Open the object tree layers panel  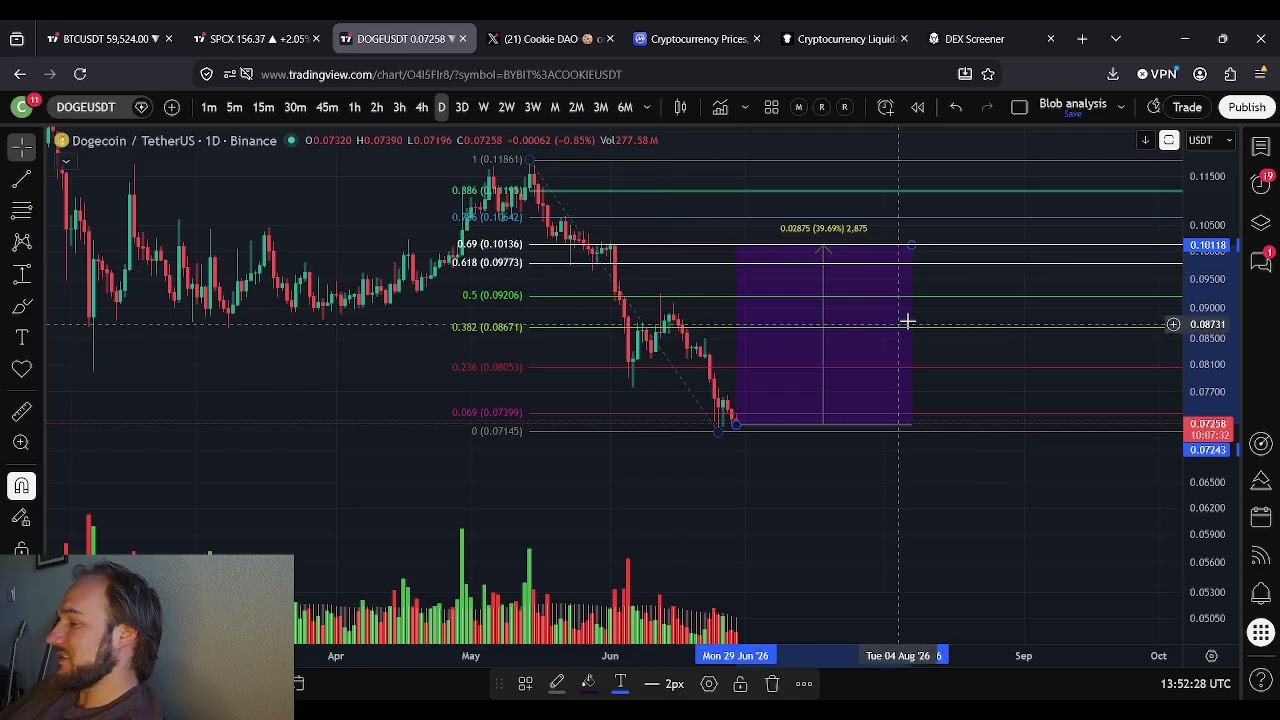click(x=1261, y=222)
